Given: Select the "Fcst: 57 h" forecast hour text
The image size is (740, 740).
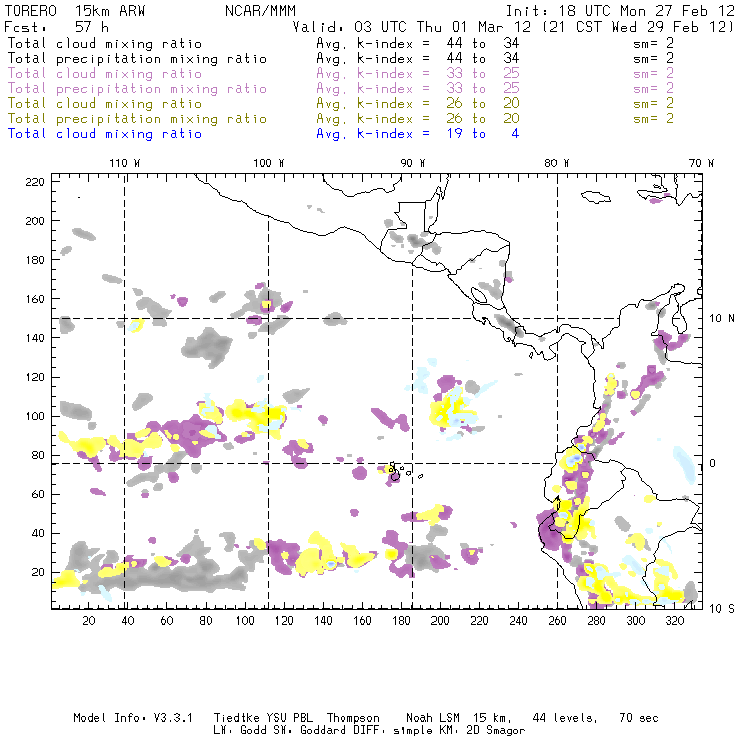Looking at the screenshot, I should point(56,27).
